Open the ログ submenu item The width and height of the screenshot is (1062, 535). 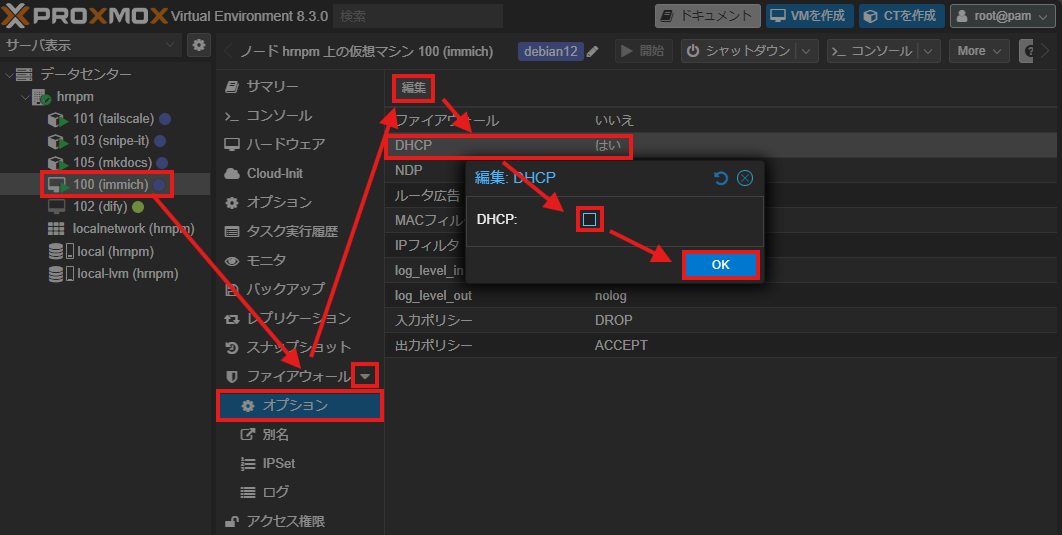[300, 492]
